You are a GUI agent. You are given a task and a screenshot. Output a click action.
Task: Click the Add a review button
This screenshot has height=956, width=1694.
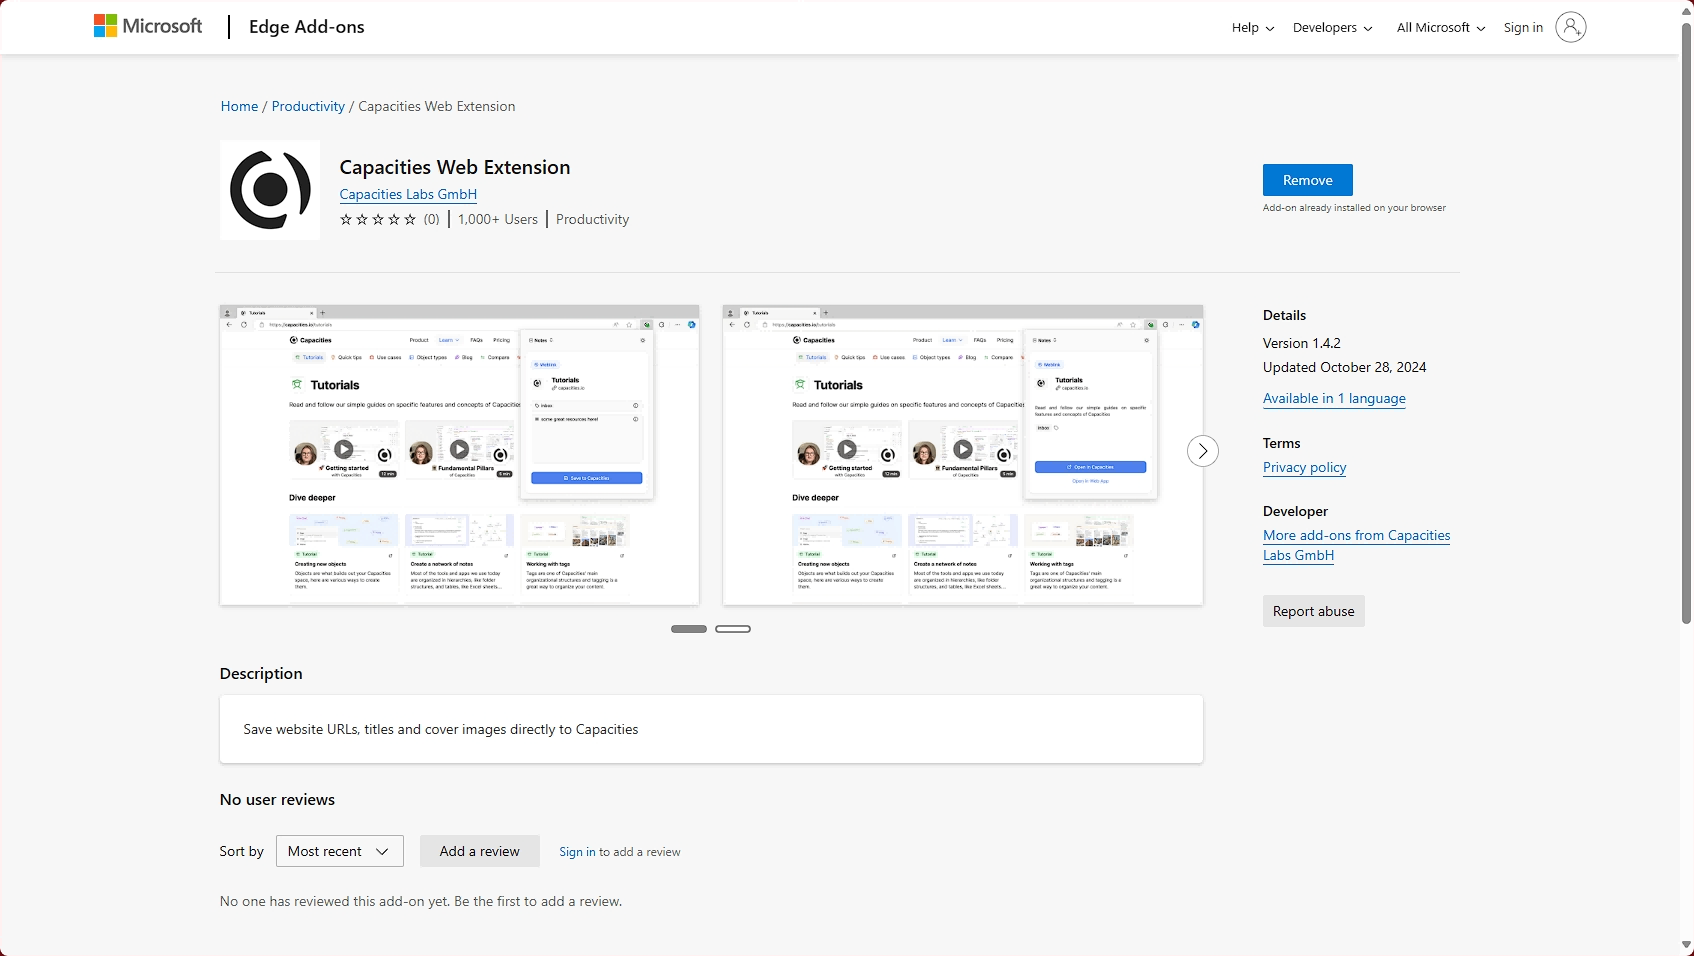[479, 851]
